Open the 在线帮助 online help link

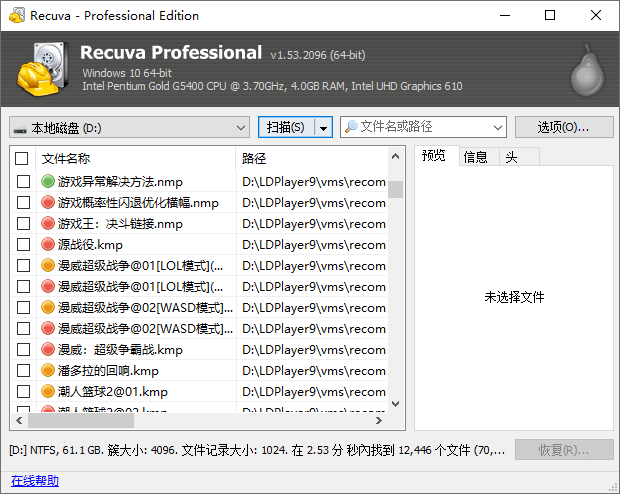point(35,481)
